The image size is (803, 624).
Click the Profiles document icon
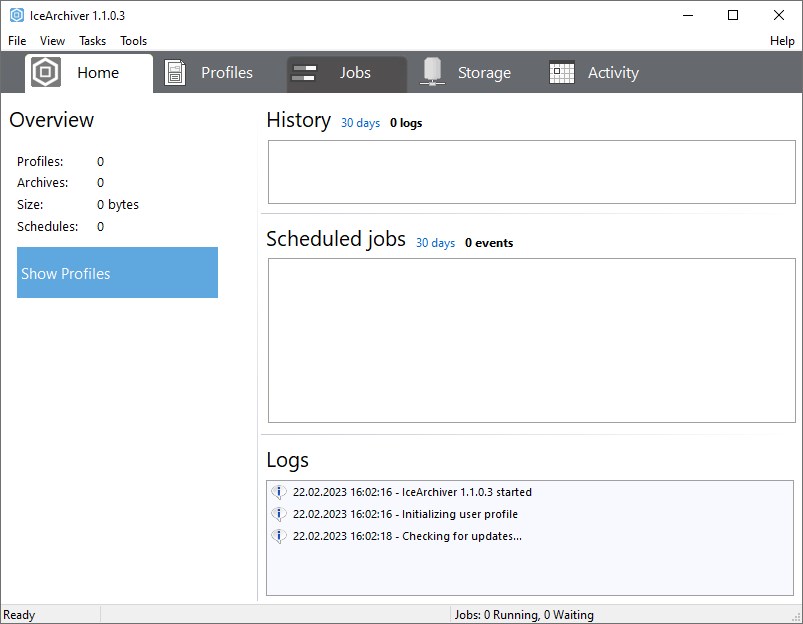(175, 72)
